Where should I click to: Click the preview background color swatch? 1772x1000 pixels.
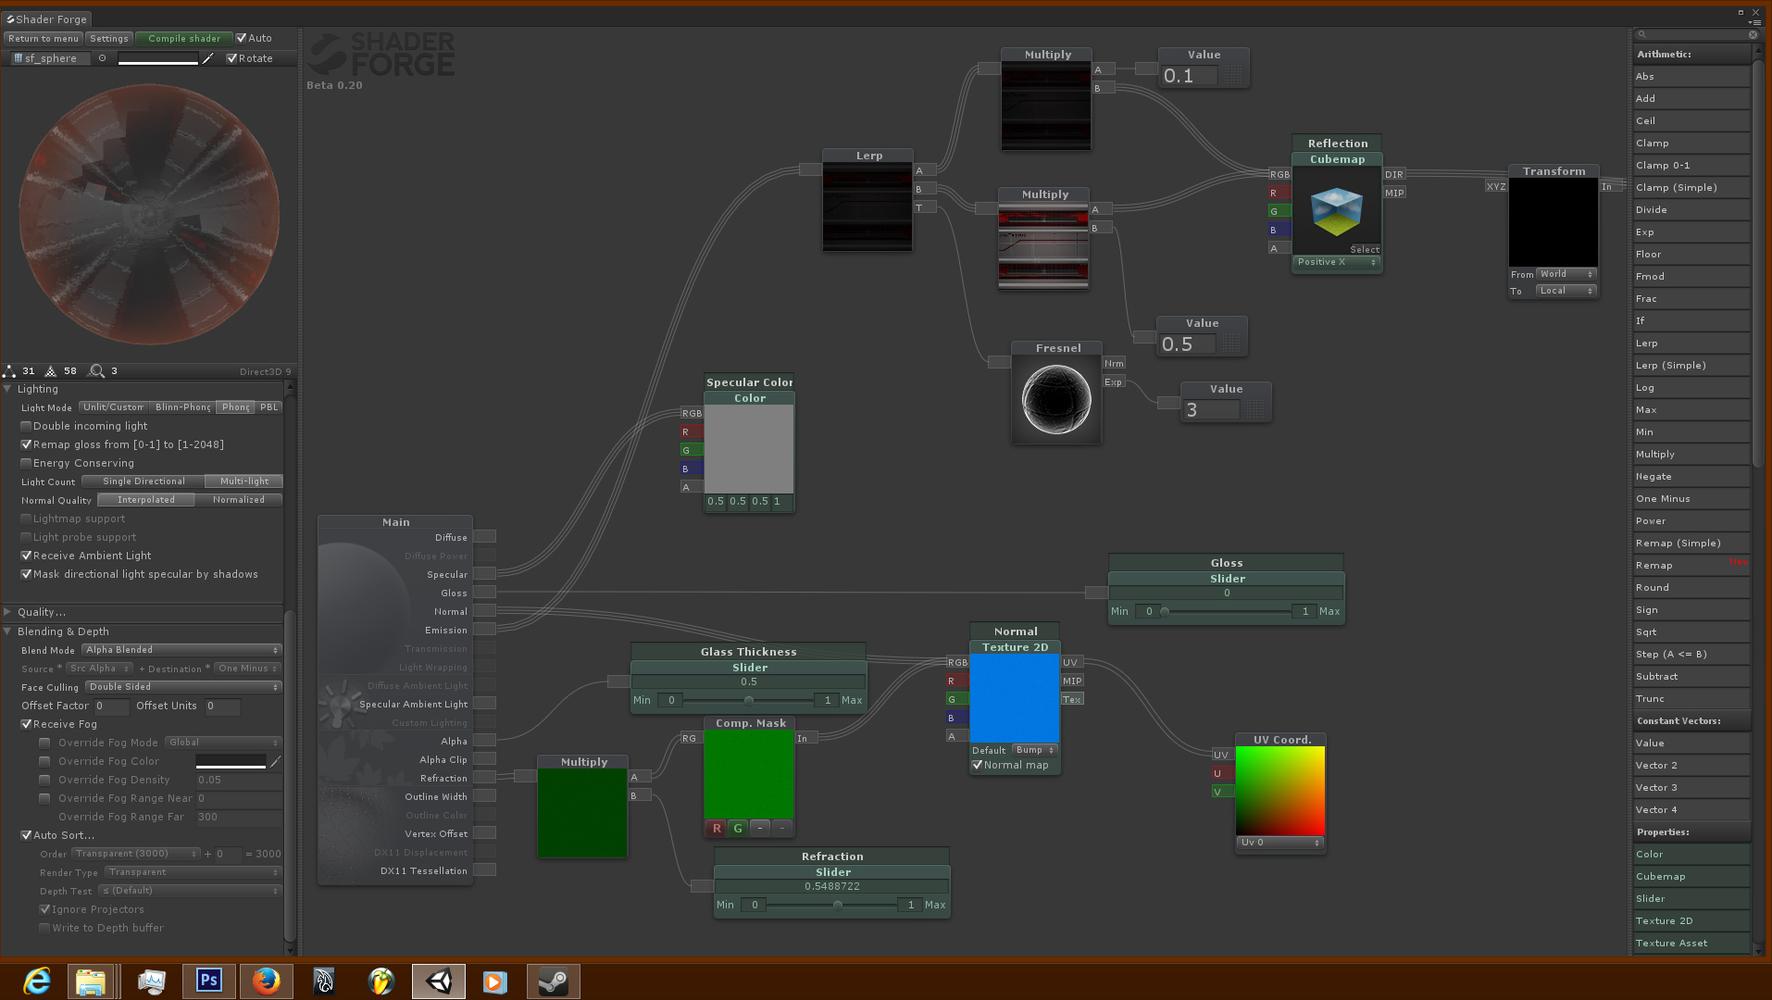pyautogui.click(x=158, y=58)
